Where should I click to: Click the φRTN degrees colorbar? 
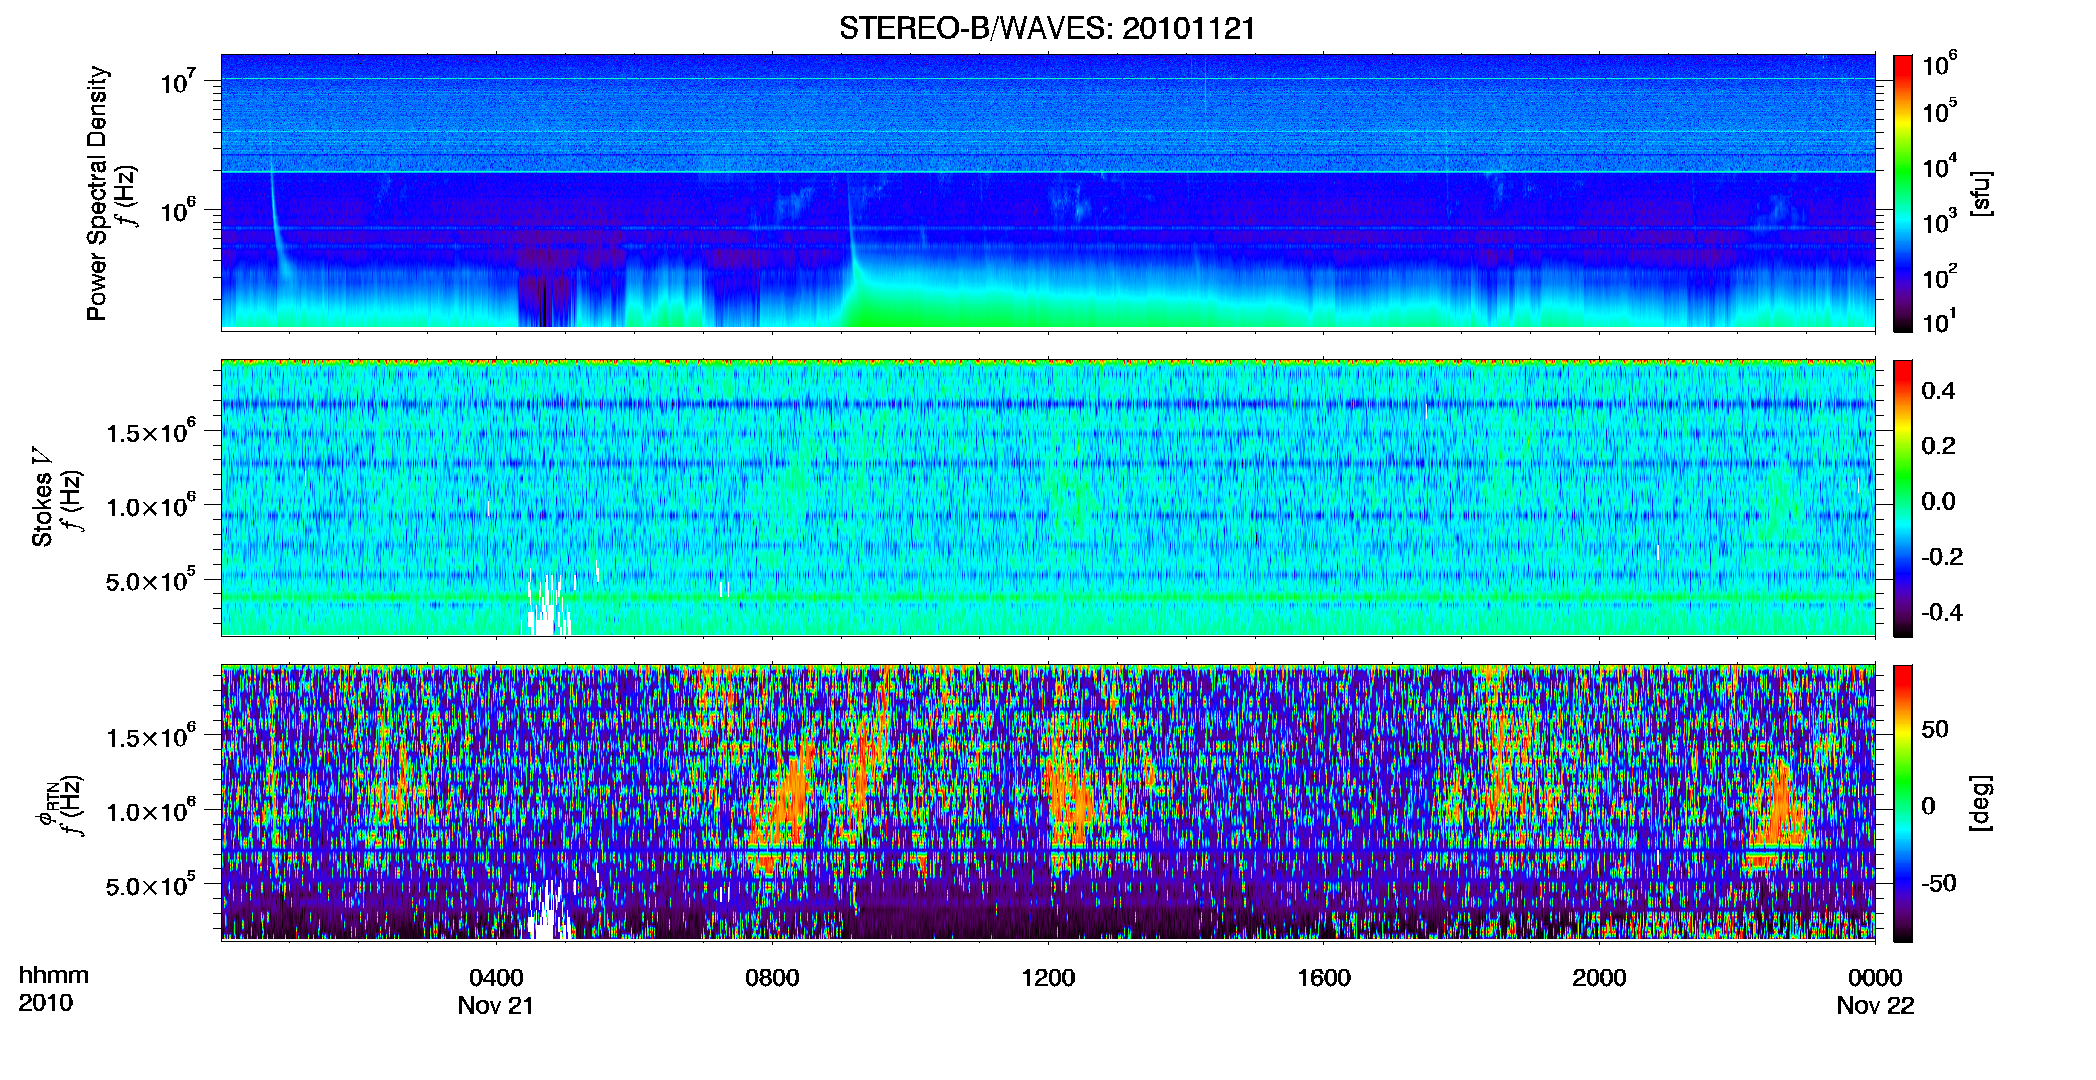click(x=1903, y=803)
